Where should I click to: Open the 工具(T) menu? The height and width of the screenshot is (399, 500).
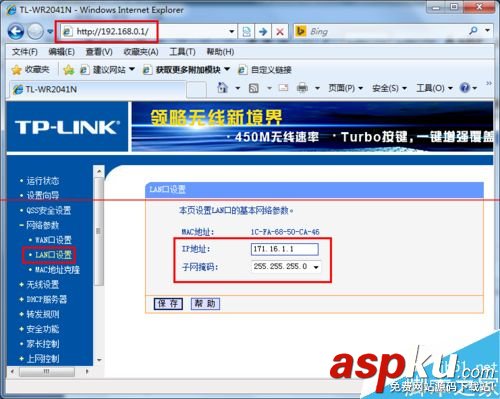click(x=182, y=52)
